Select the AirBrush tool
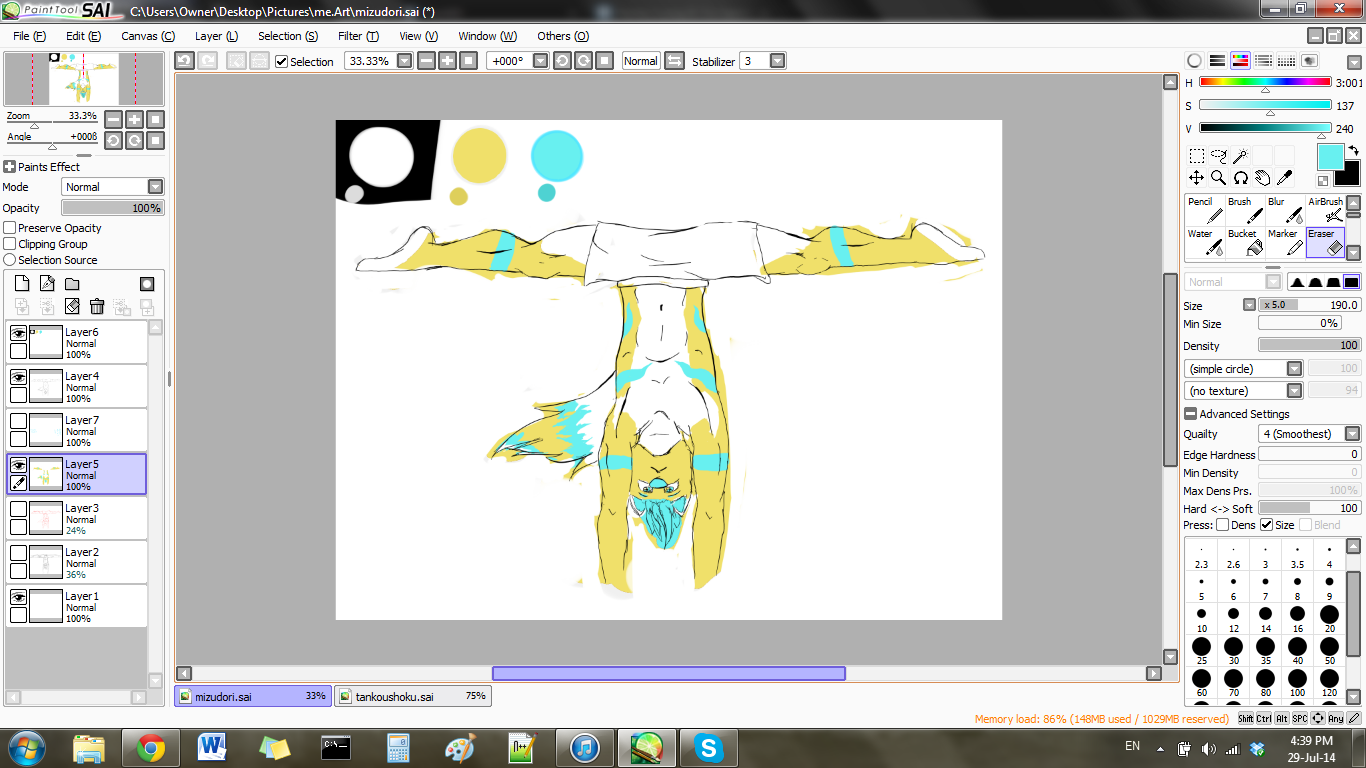The image size is (1366, 768). (1326, 210)
